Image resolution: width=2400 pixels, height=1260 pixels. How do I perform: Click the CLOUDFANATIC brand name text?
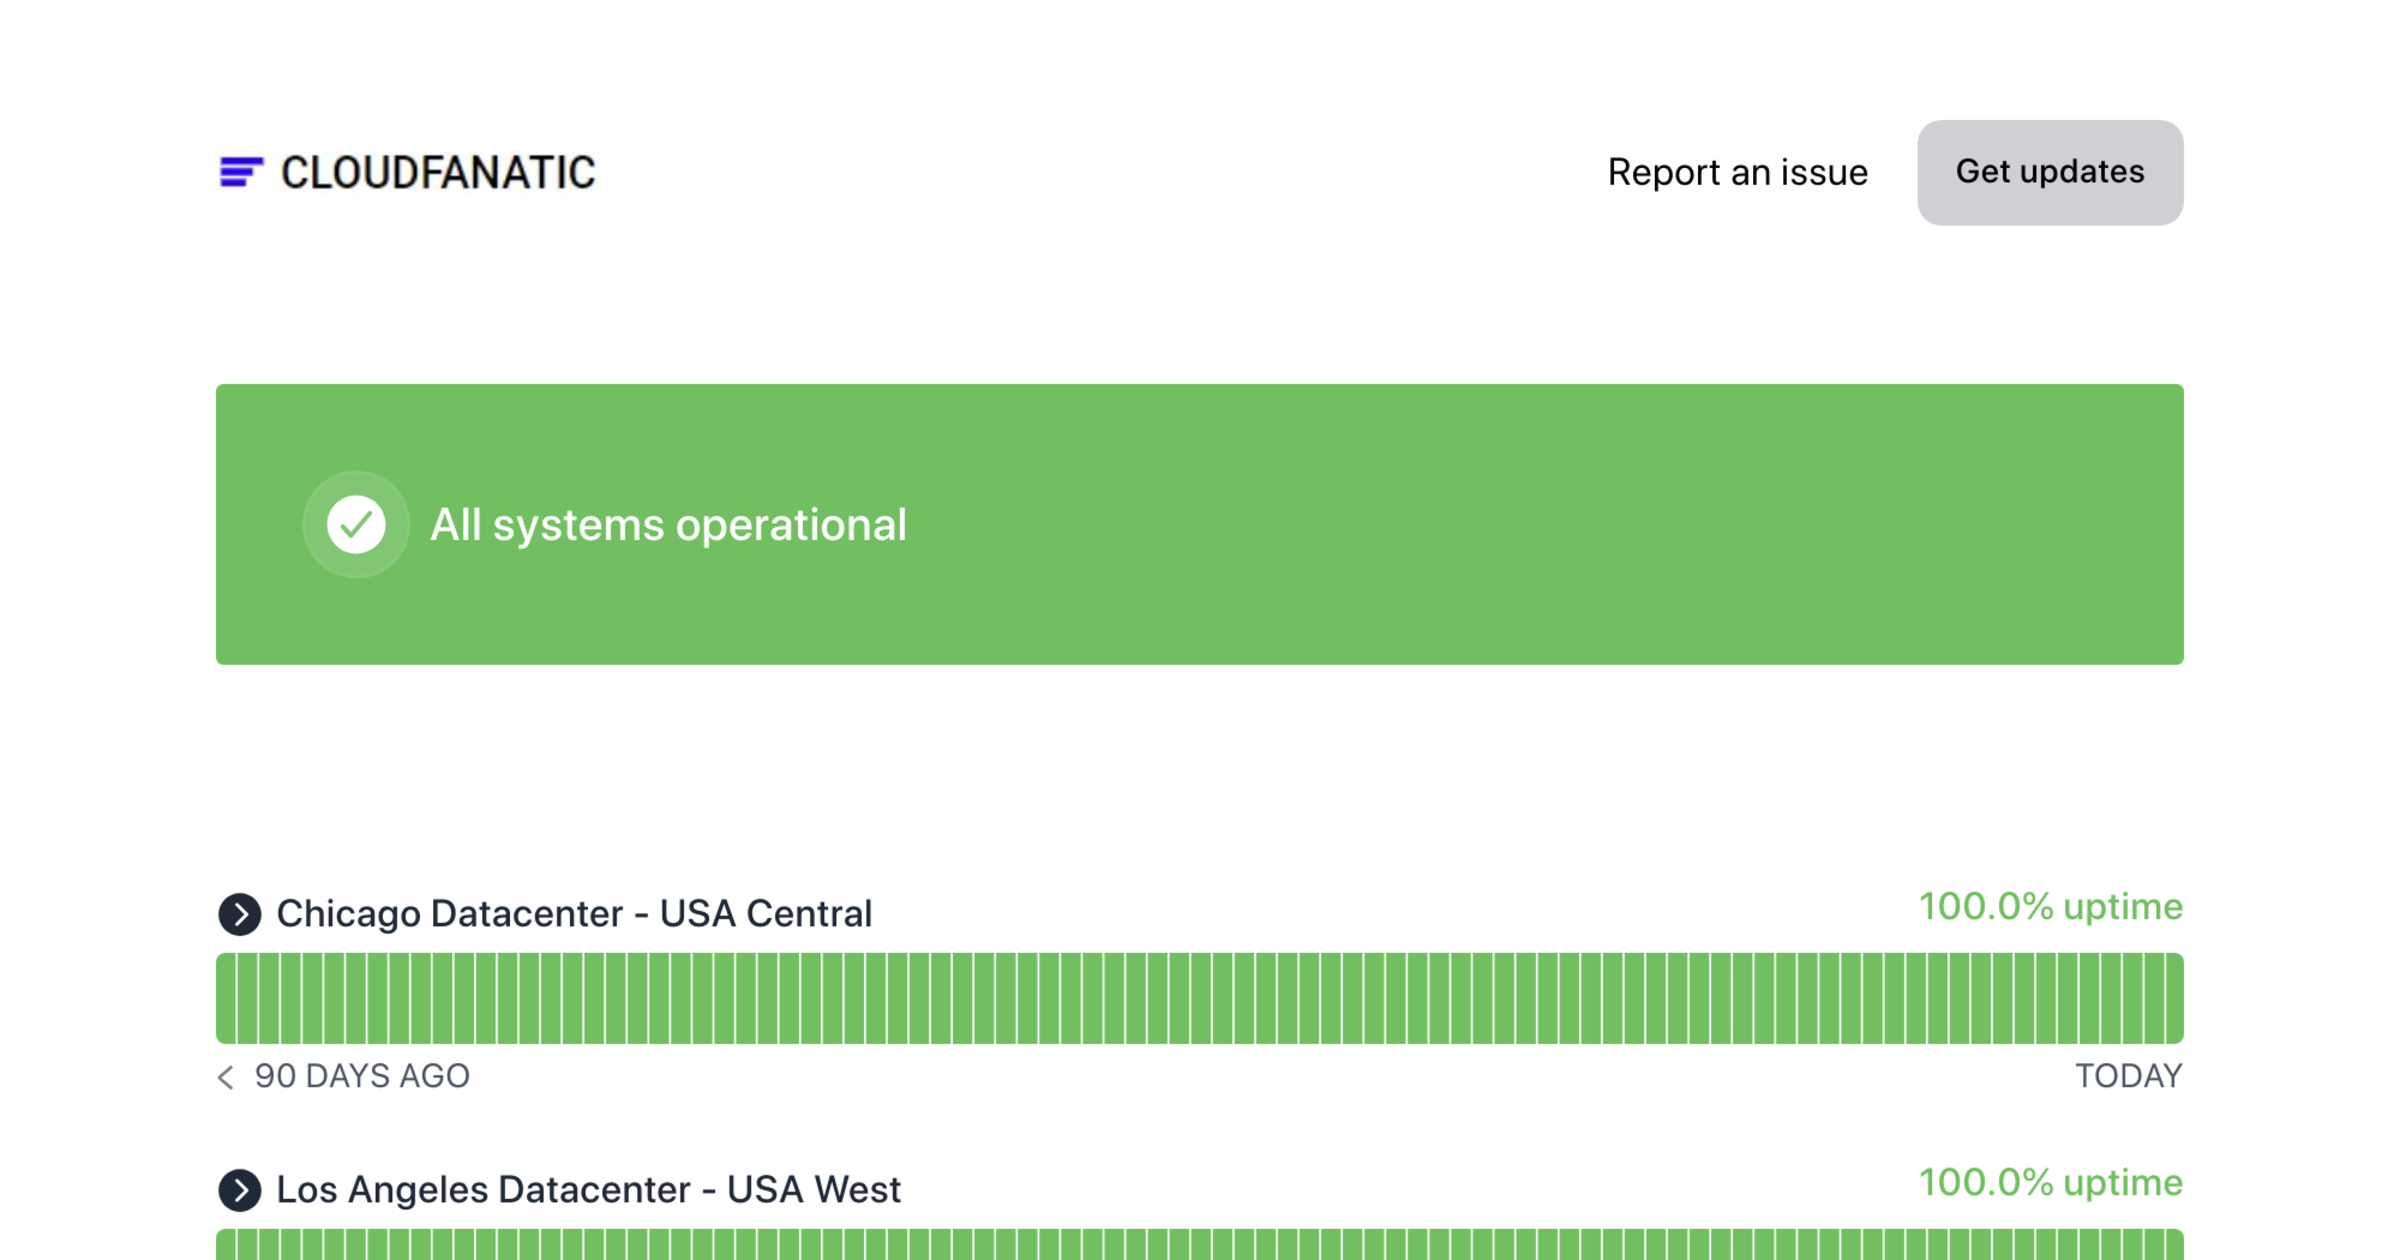click(438, 172)
